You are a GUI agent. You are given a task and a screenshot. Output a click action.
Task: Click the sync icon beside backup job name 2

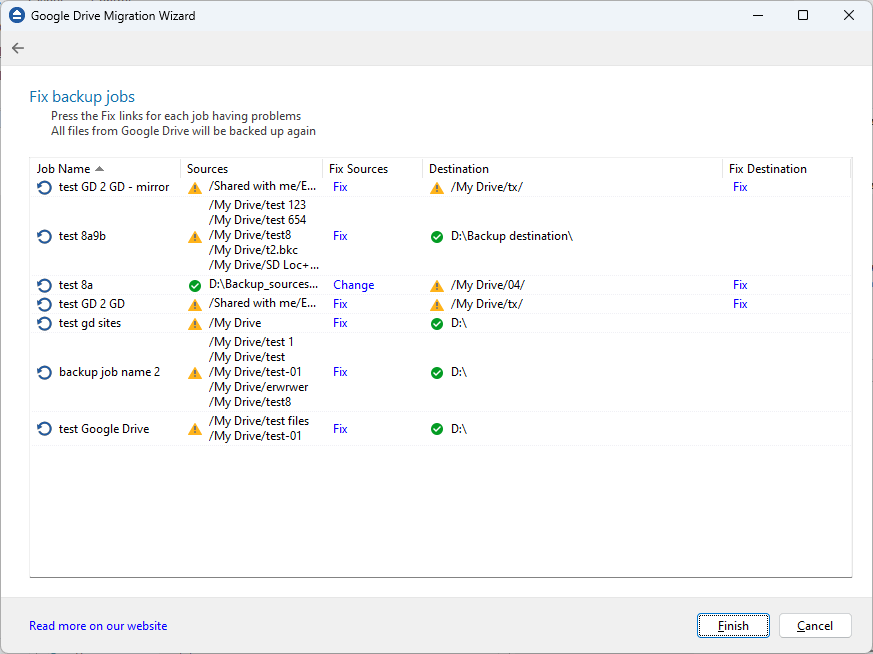coord(43,371)
